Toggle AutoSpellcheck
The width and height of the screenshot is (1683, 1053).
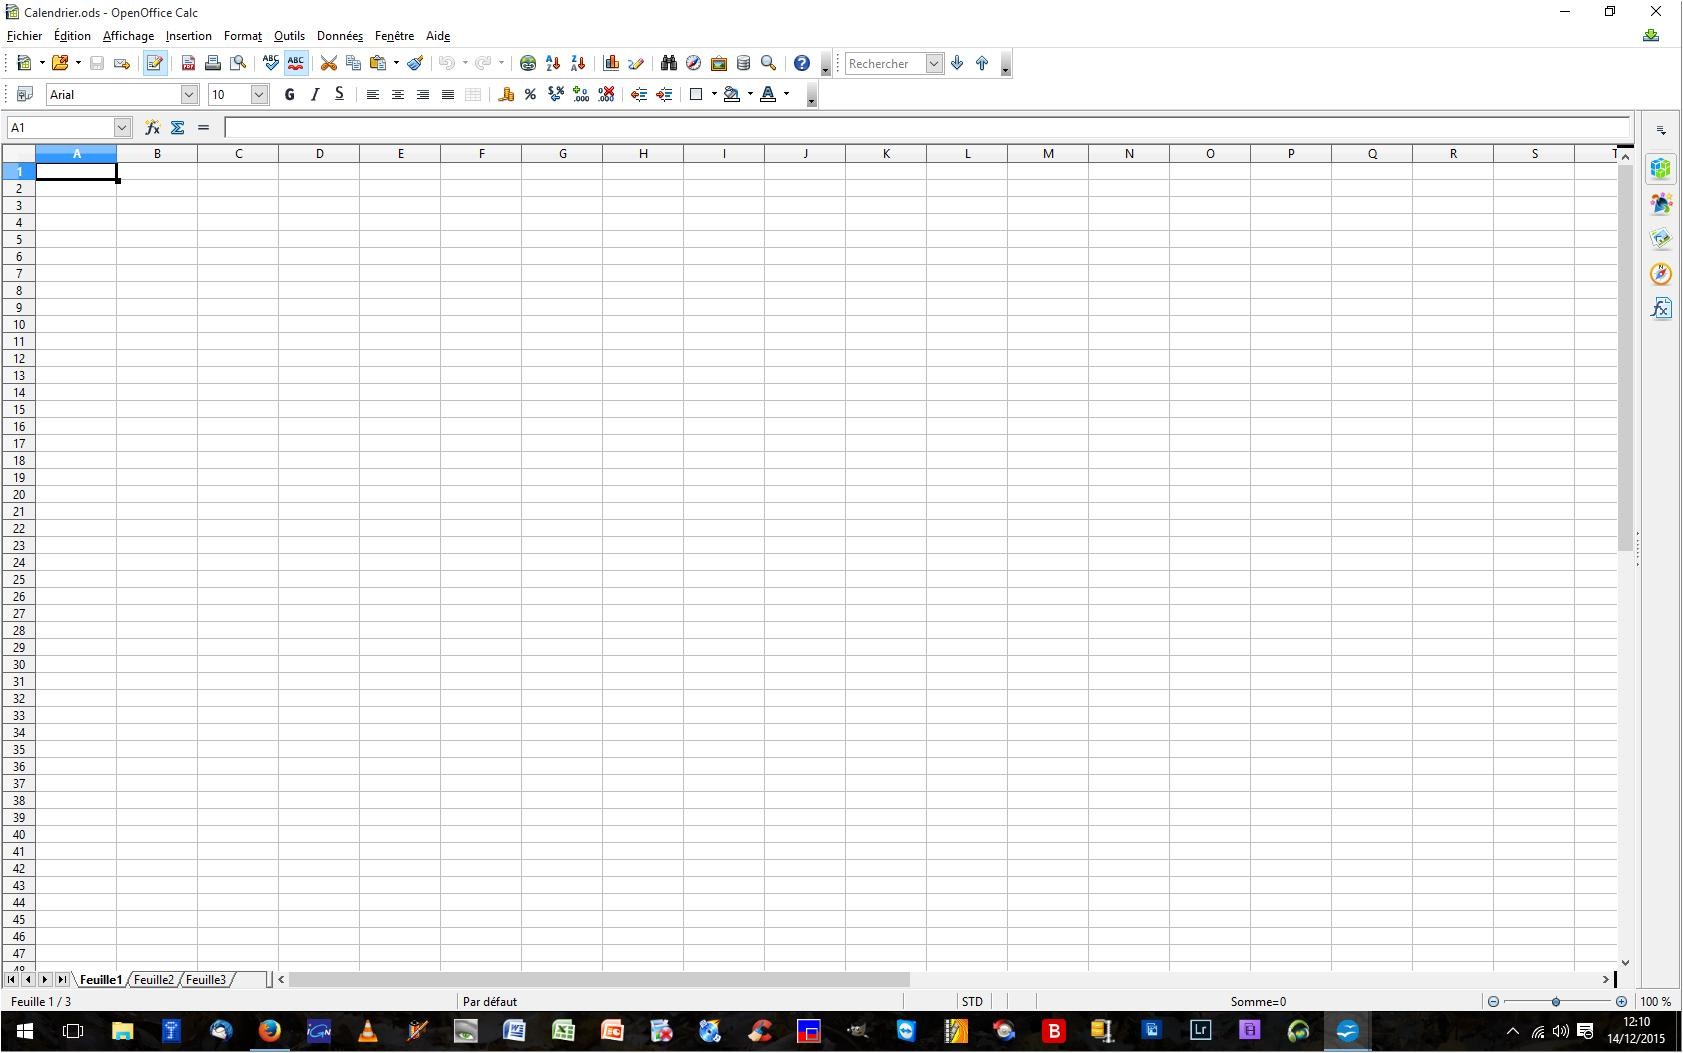pos(296,63)
